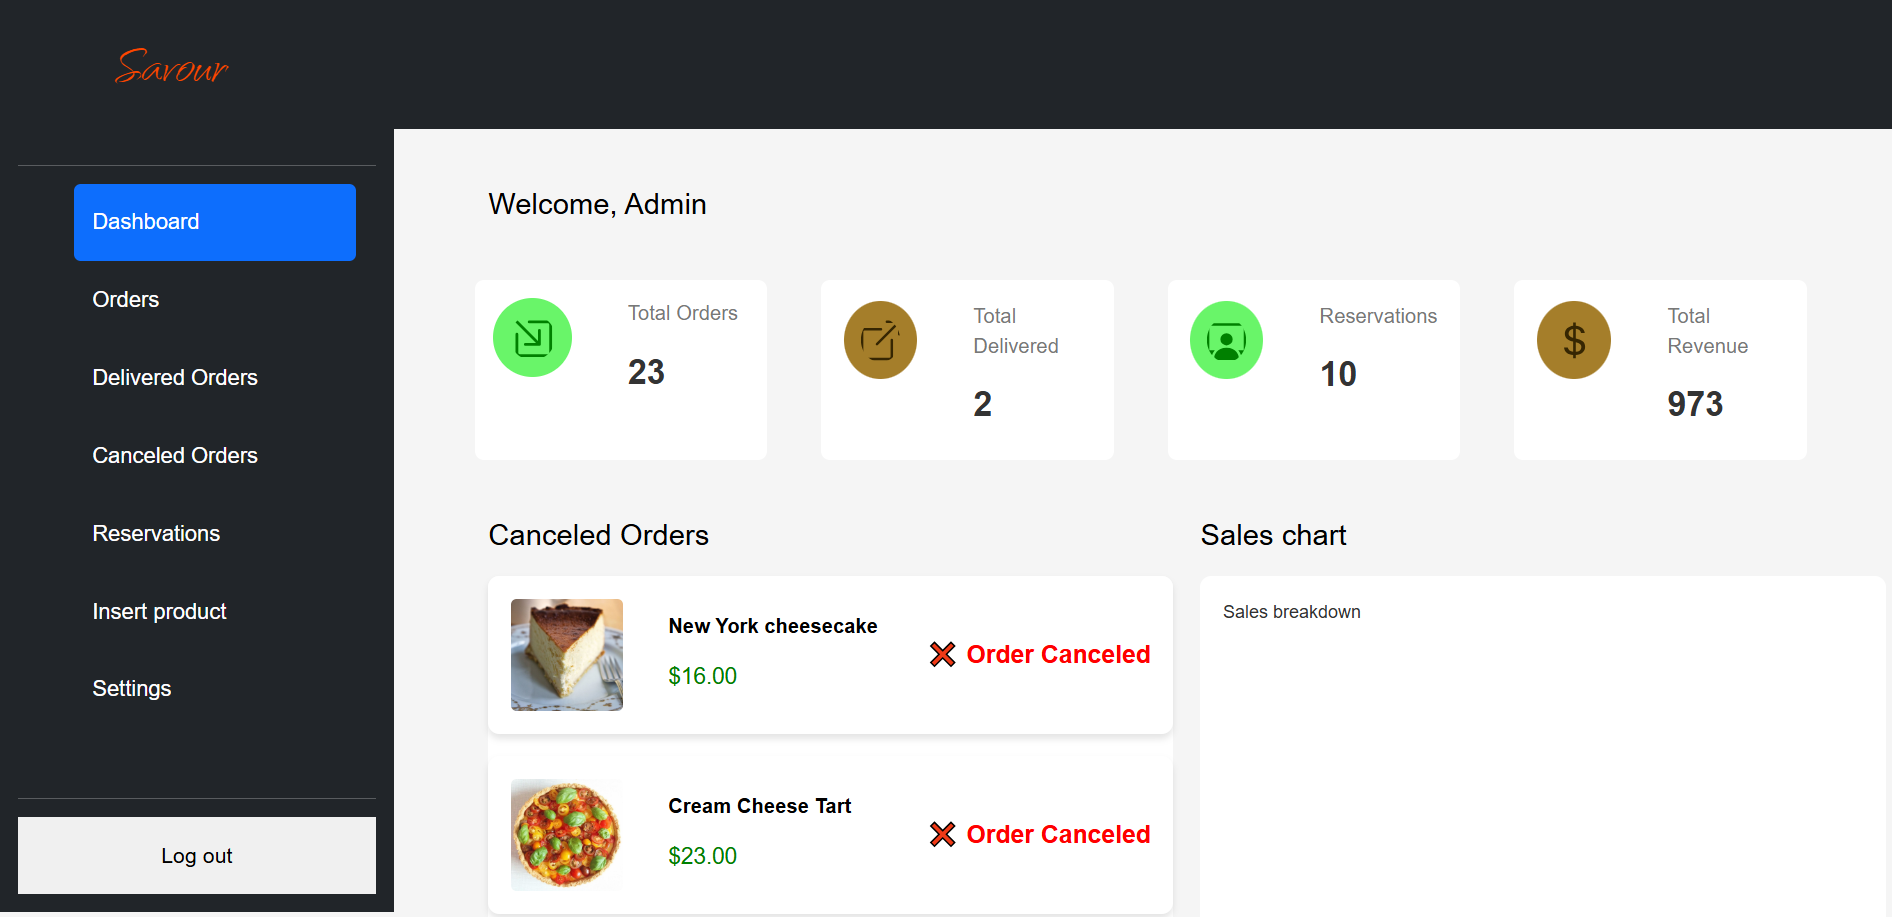Click the New York cheesecake thumbnail image

[566, 654]
